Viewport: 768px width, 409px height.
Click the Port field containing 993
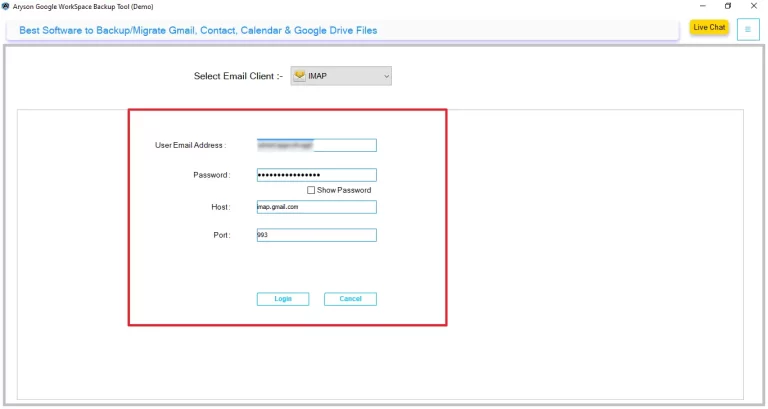point(316,235)
